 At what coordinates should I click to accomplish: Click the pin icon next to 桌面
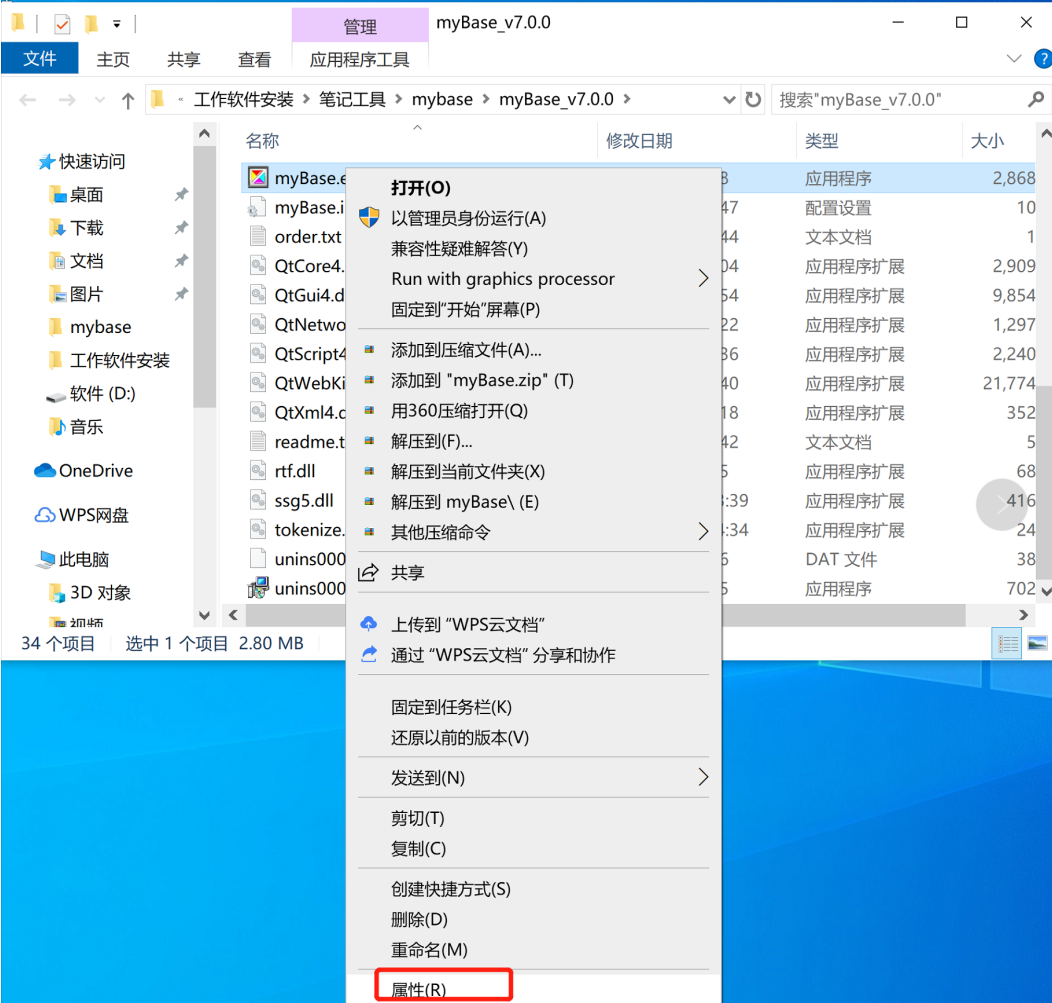[181, 195]
